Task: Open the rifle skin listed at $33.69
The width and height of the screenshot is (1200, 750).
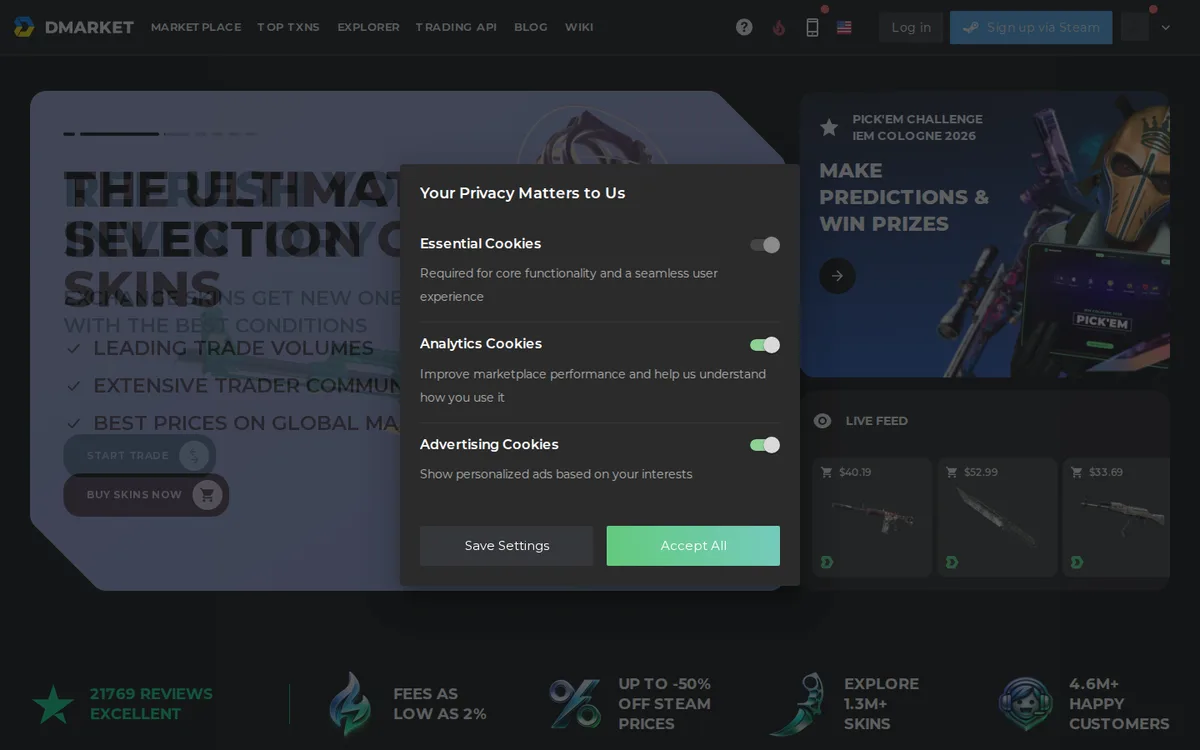Action: tap(1116, 517)
